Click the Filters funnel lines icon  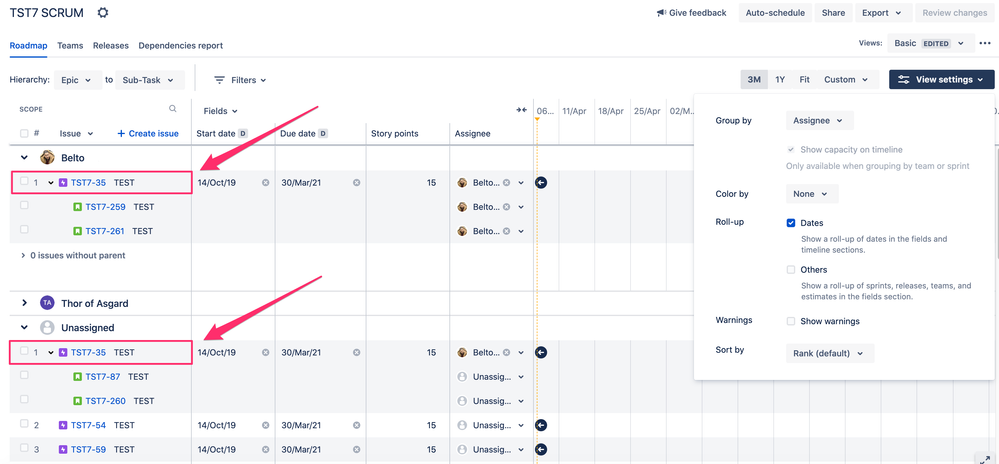point(219,80)
